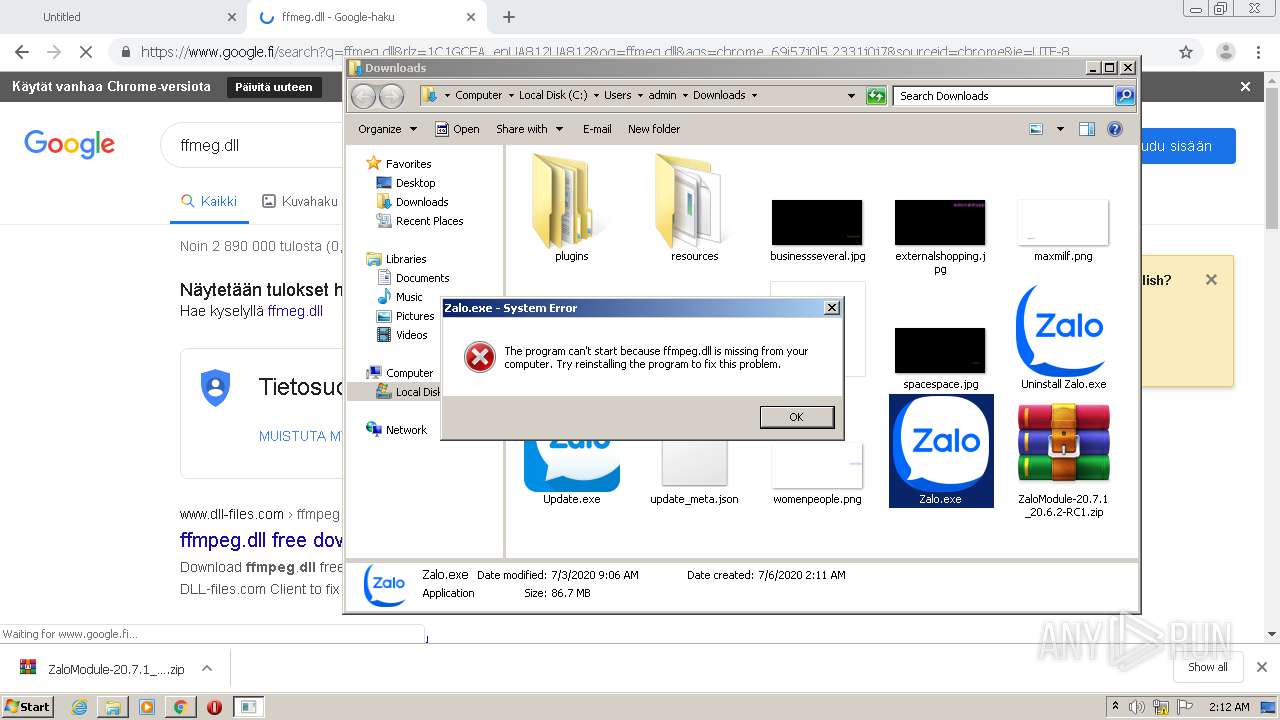Screen dimensions: 1280x720
Task: Click the Search Downloads field
Action: (1003, 96)
